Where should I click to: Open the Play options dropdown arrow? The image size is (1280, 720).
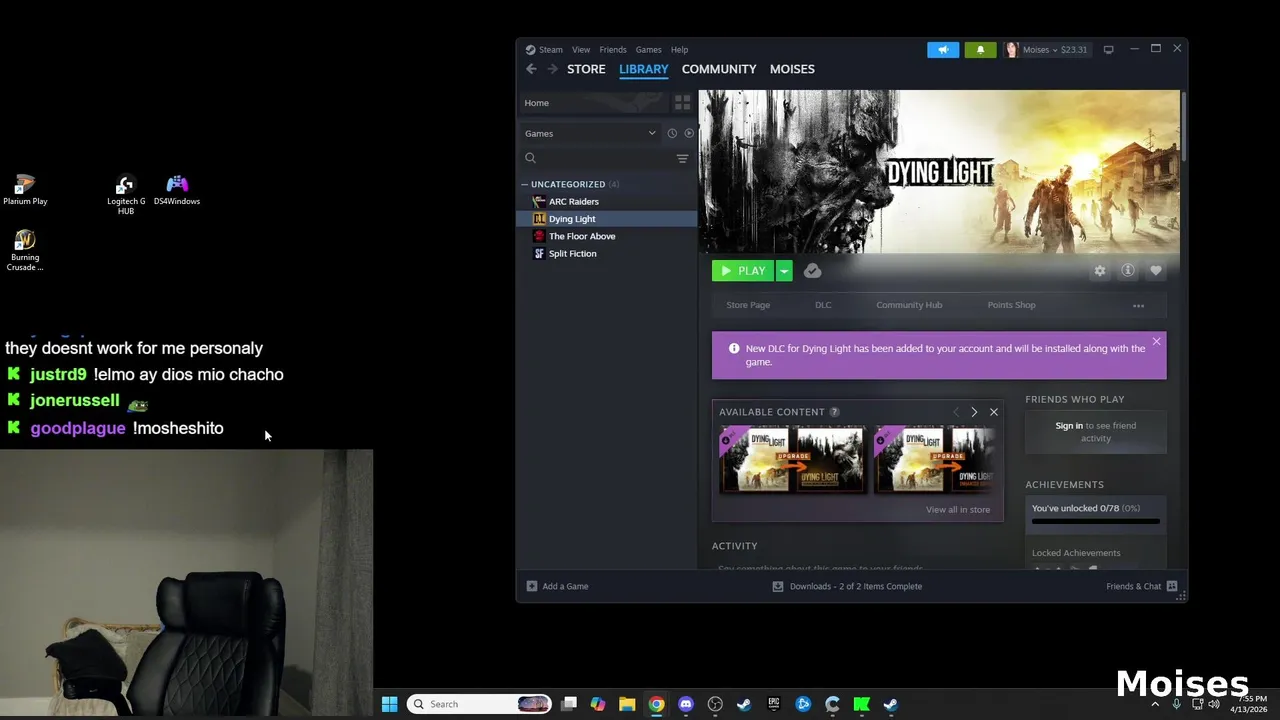coord(785,271)
